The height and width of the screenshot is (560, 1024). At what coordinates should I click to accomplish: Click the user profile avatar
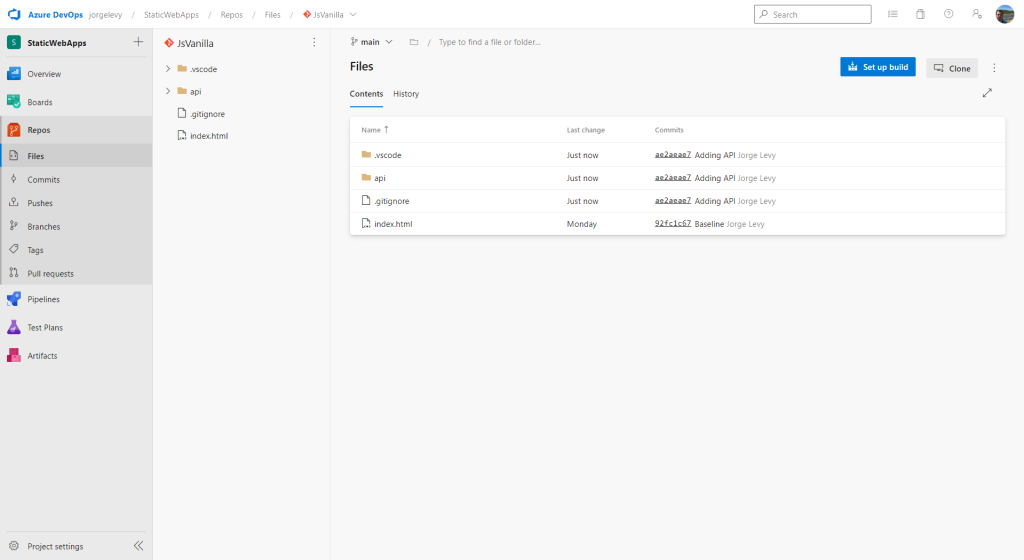1004,14
